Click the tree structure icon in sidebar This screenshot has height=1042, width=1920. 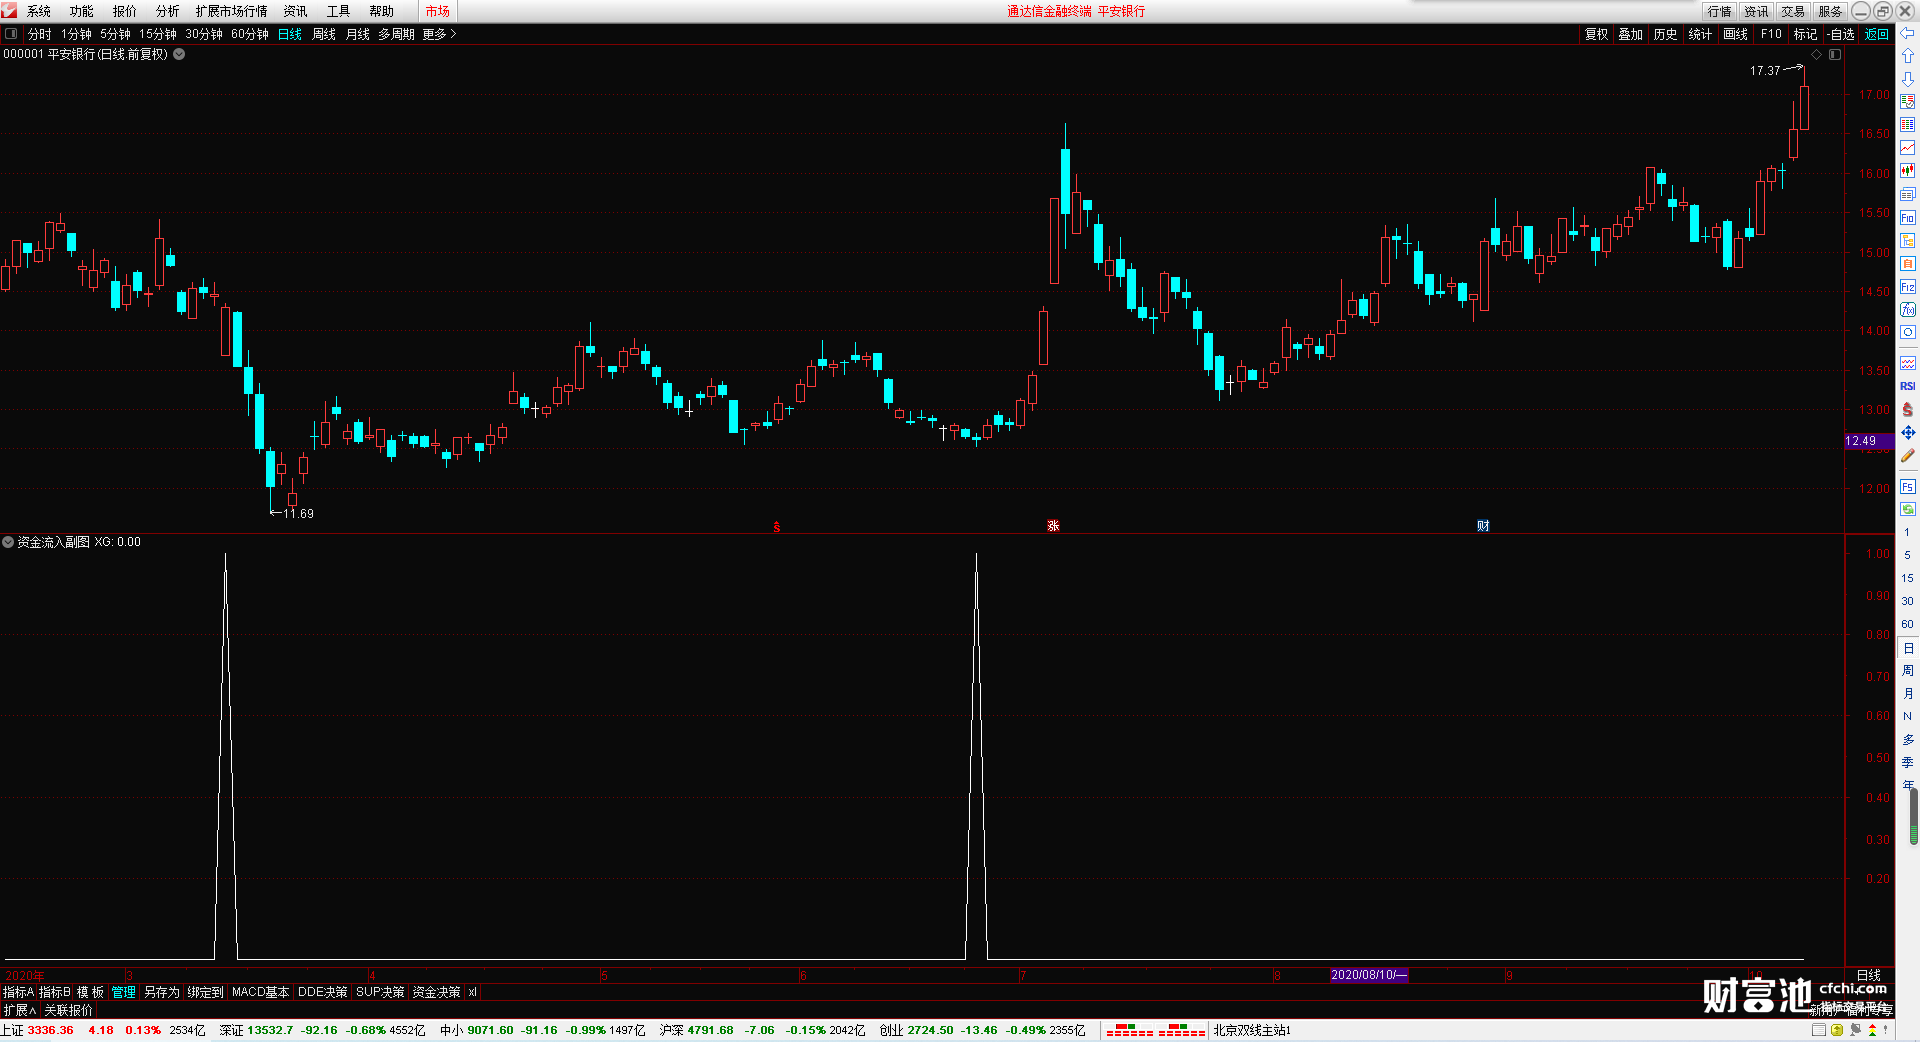click(1907, 241)
